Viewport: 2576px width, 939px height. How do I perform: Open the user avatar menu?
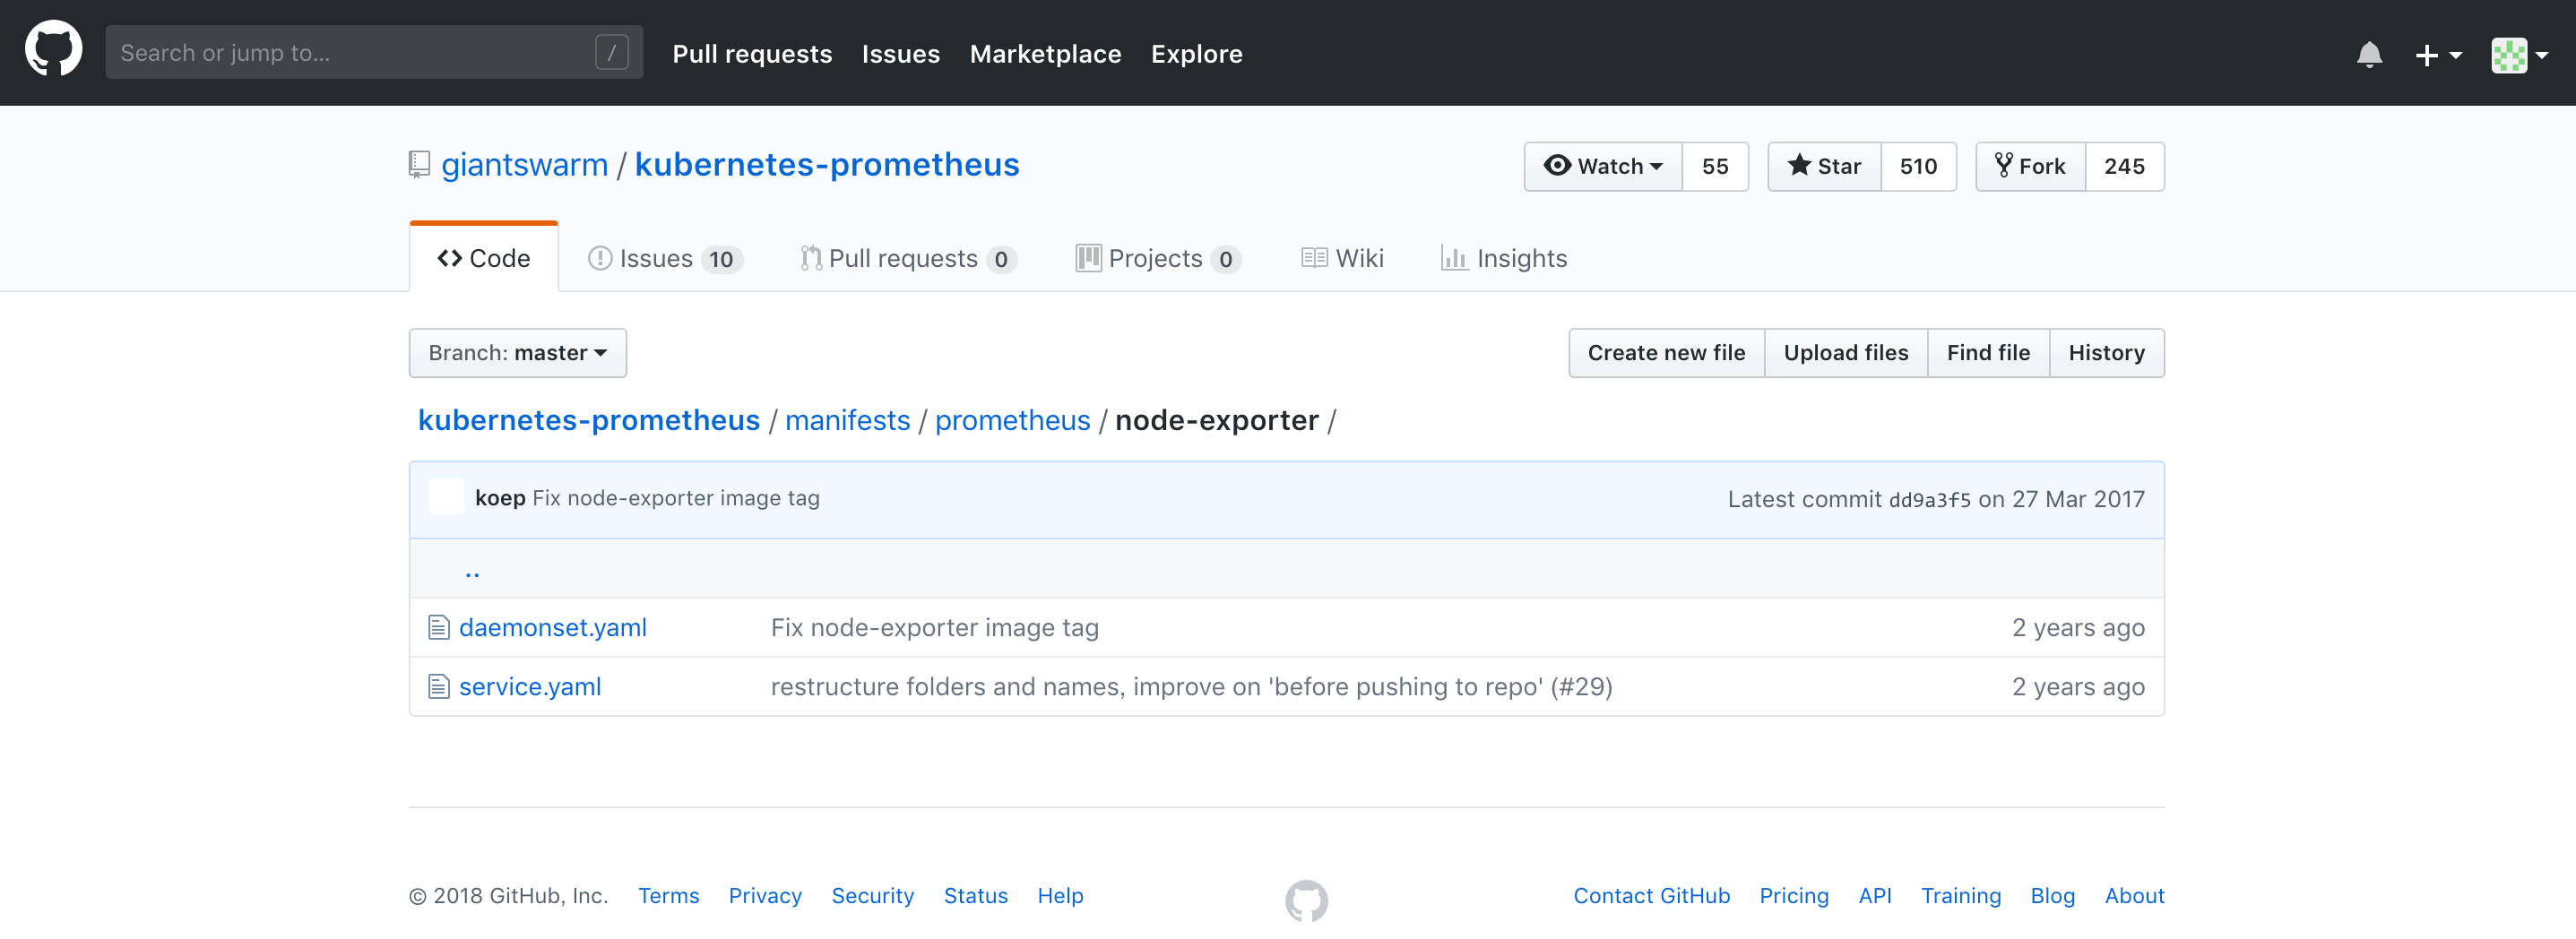[2519, 55]
